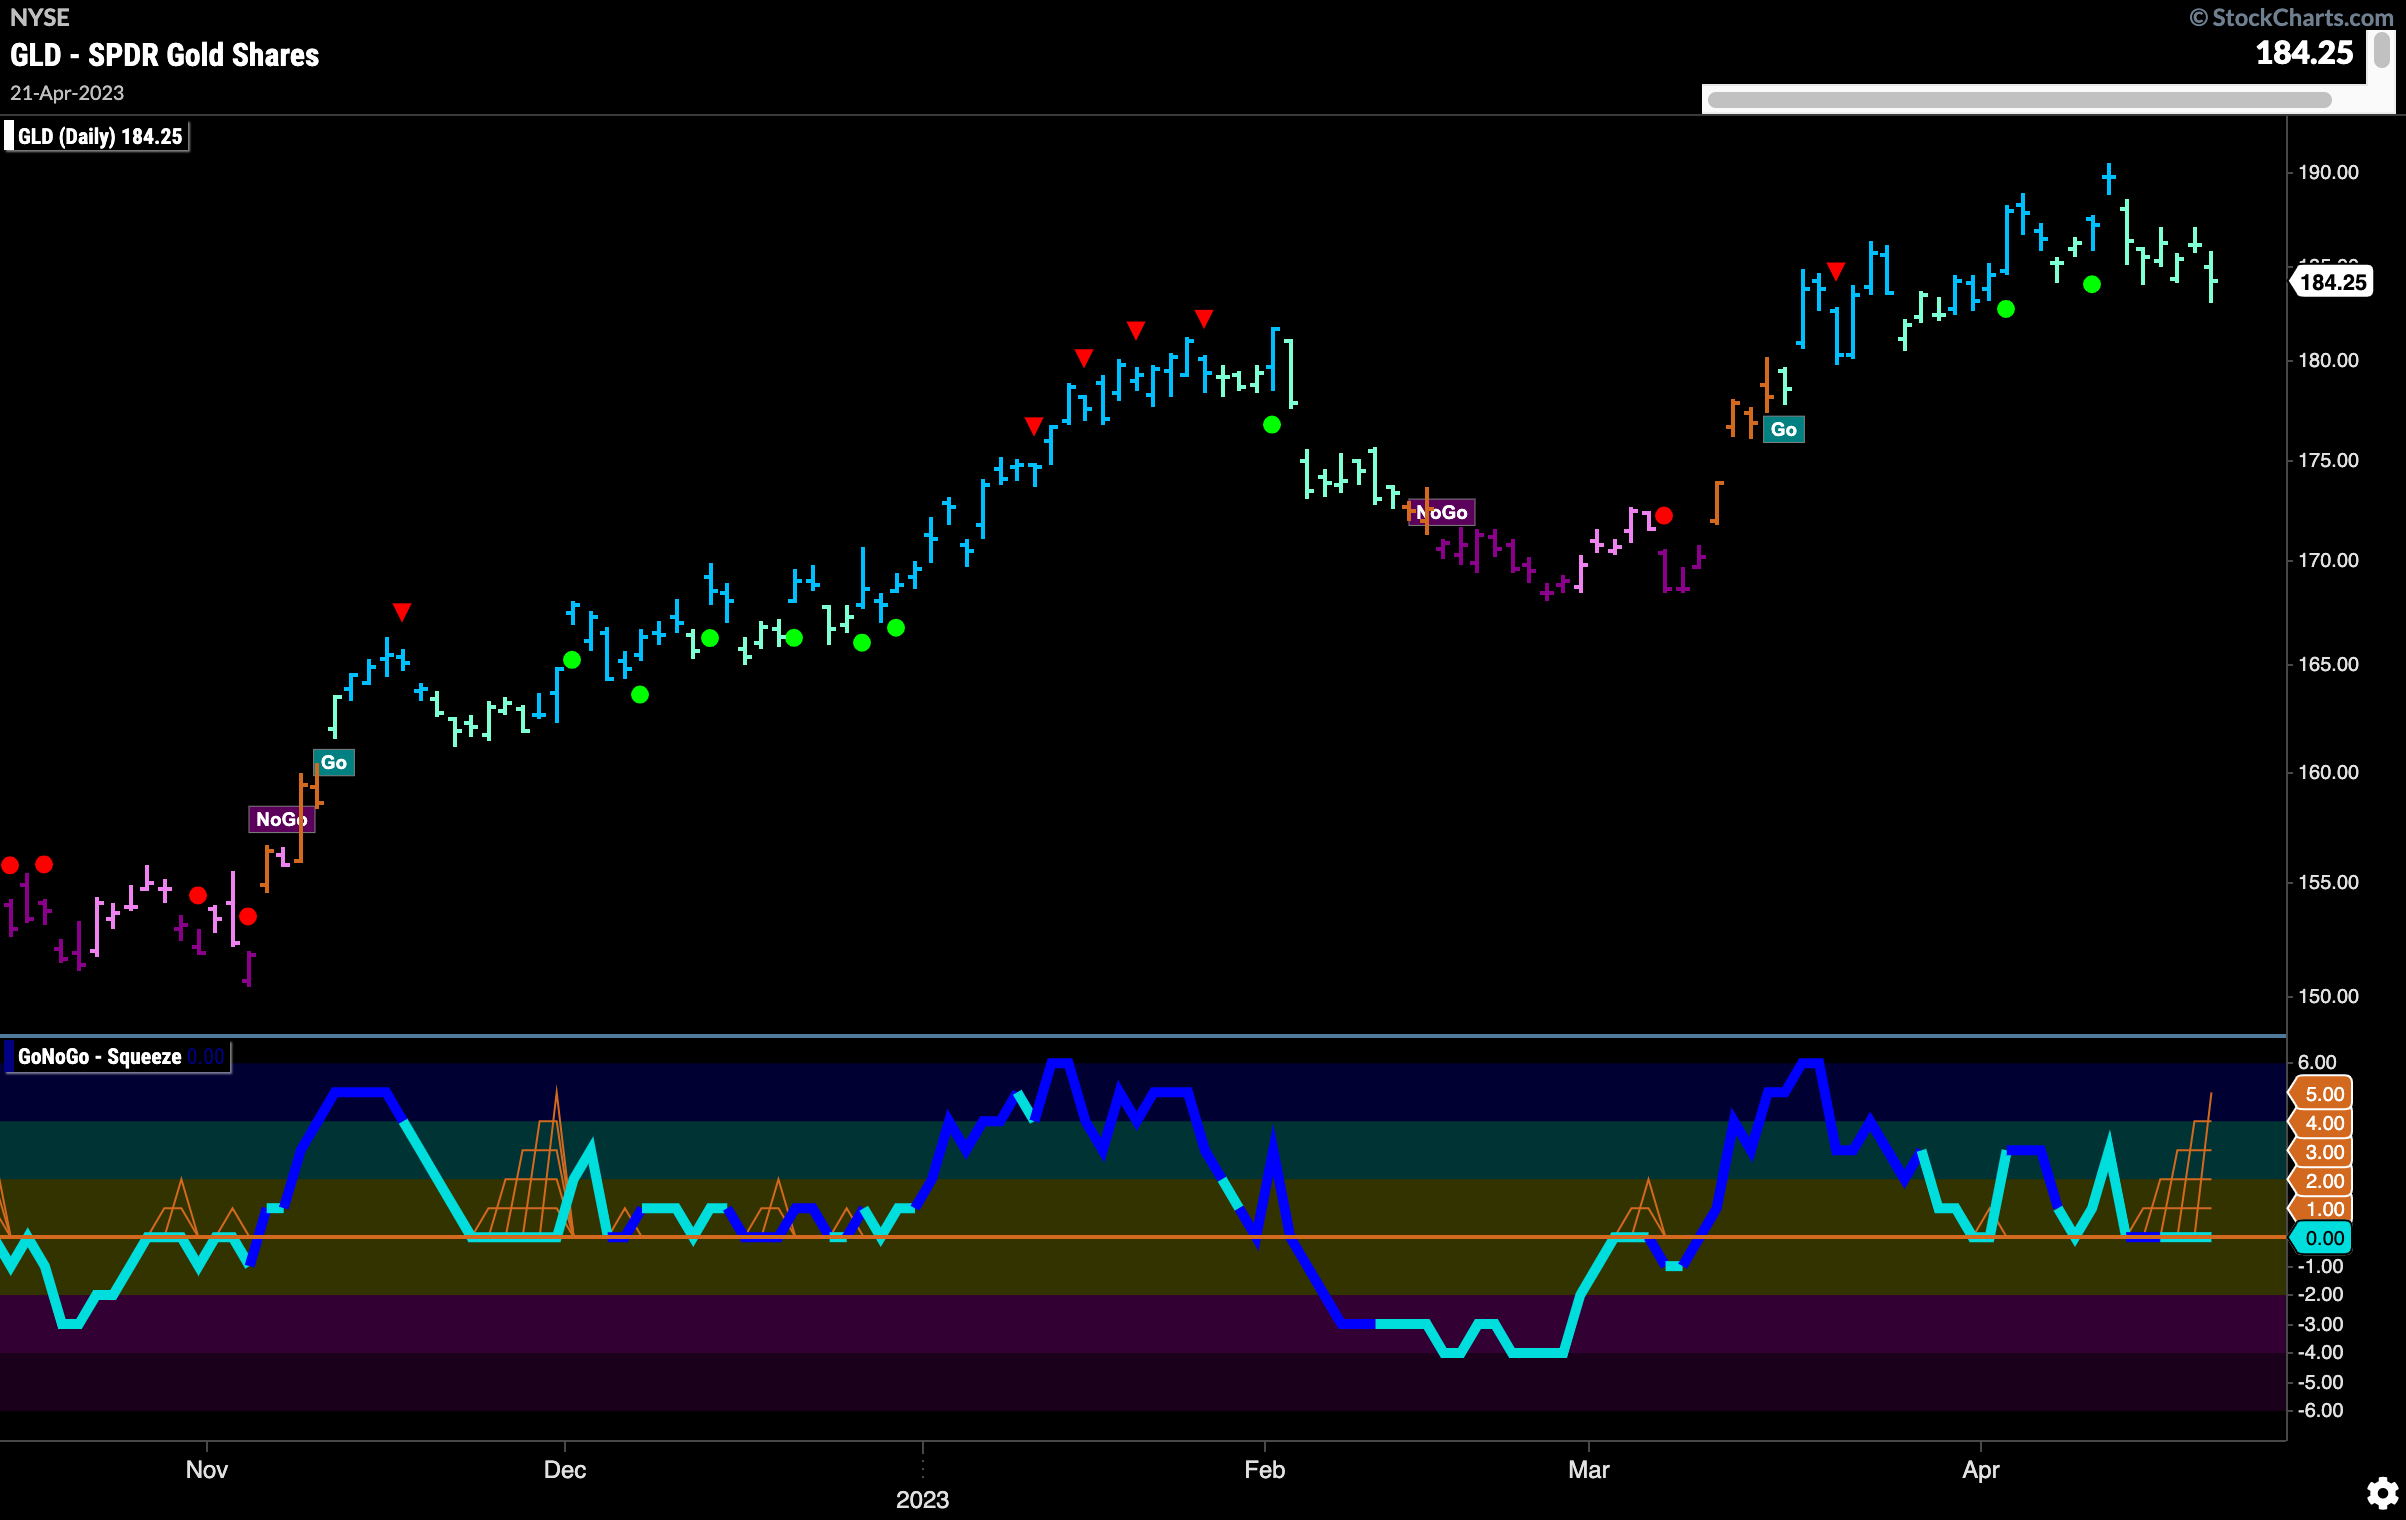Click the NoGo flag in February

(x=1441, y=513)
